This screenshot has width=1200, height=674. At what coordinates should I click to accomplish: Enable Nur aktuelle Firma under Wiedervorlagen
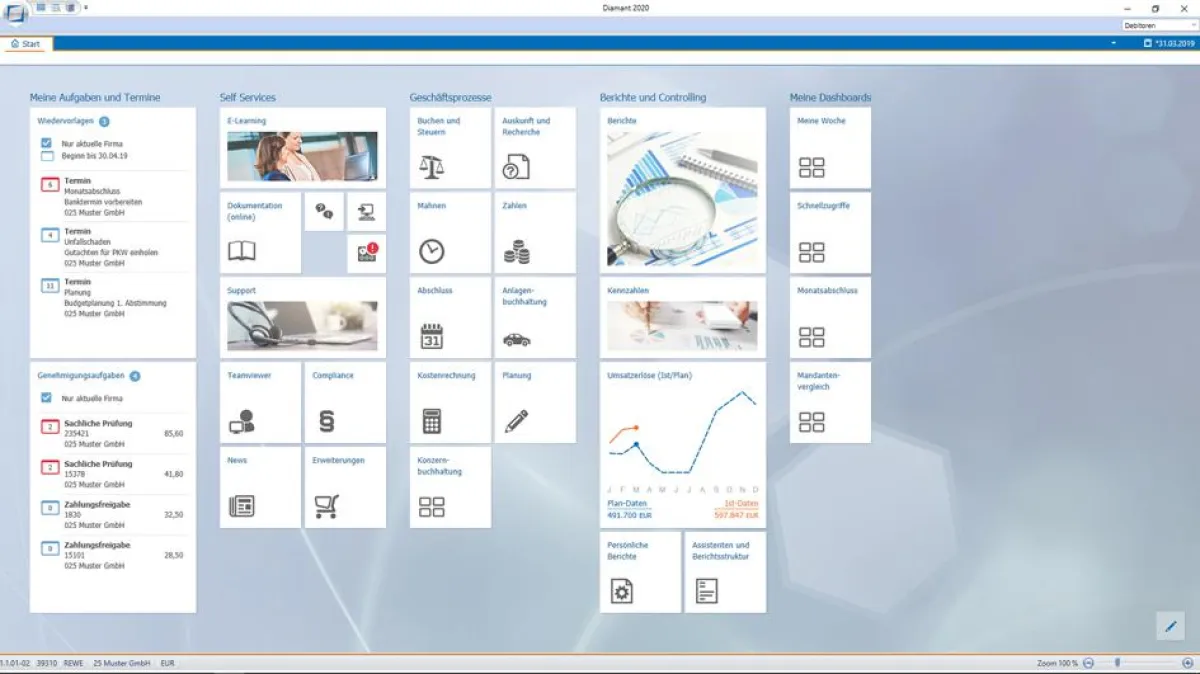click(44, 142)
